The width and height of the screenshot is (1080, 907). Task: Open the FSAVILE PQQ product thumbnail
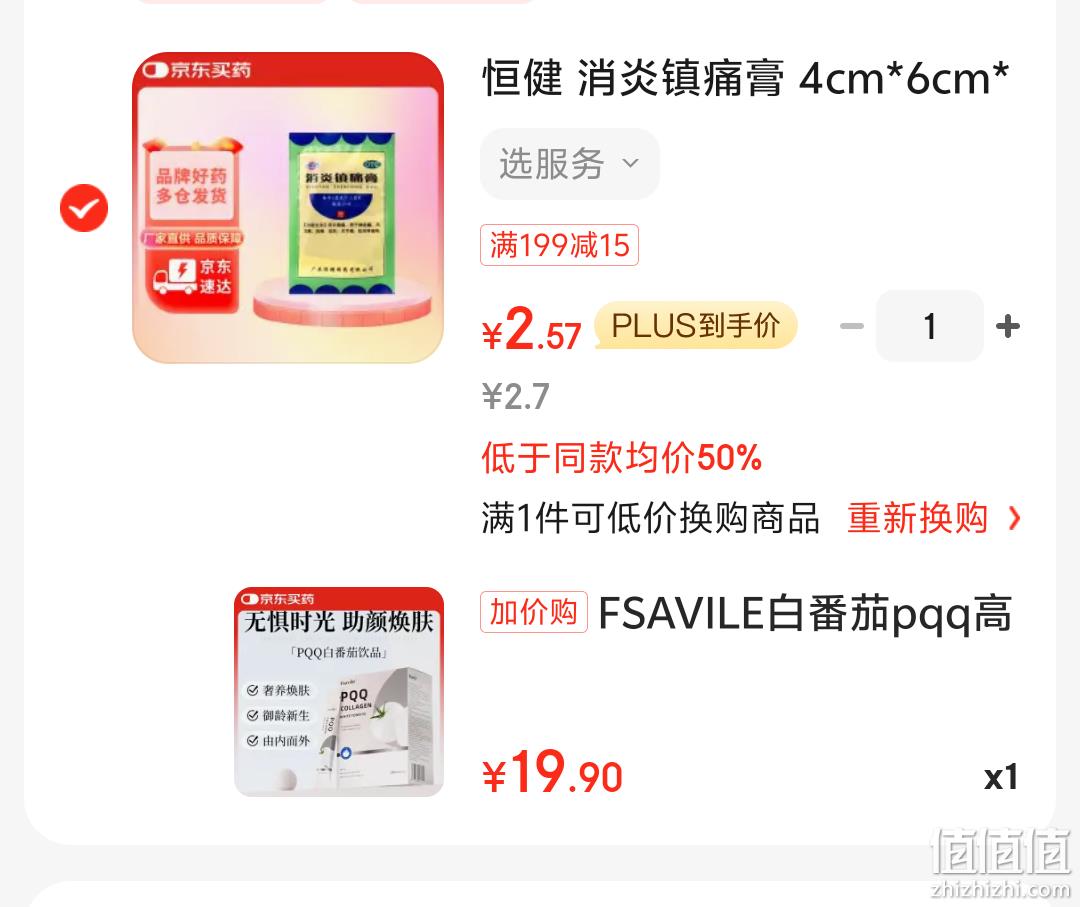point(339,692)
